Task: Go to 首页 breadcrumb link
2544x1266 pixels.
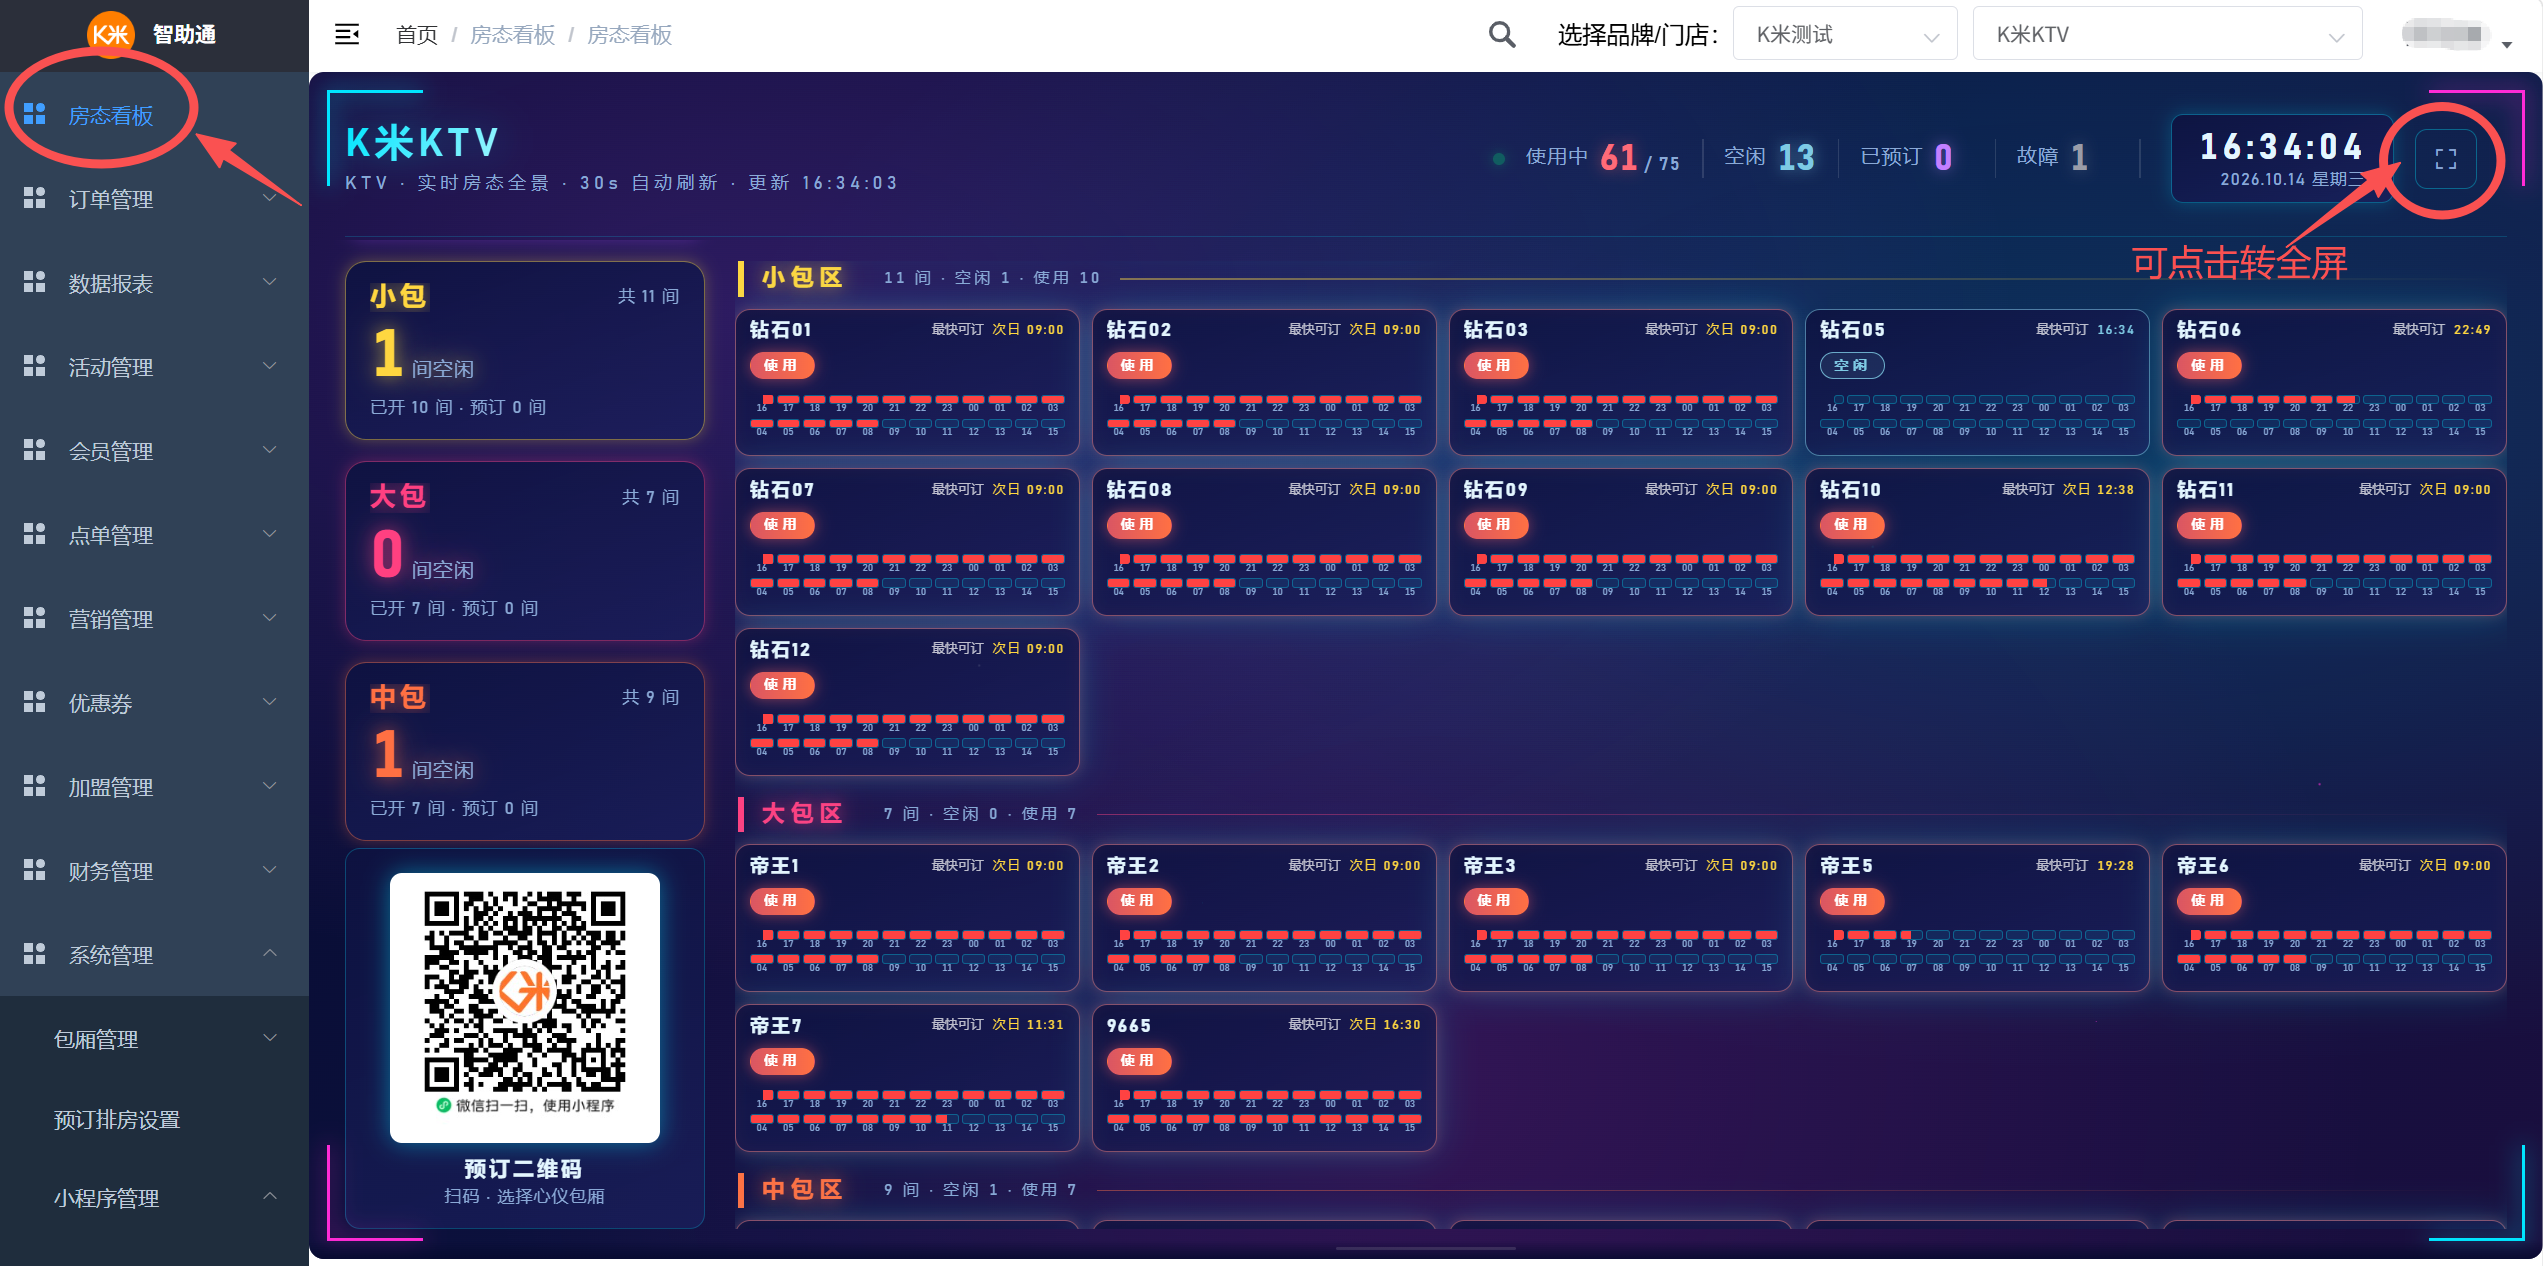Action: pyautogui.click(x=417, y=35)
